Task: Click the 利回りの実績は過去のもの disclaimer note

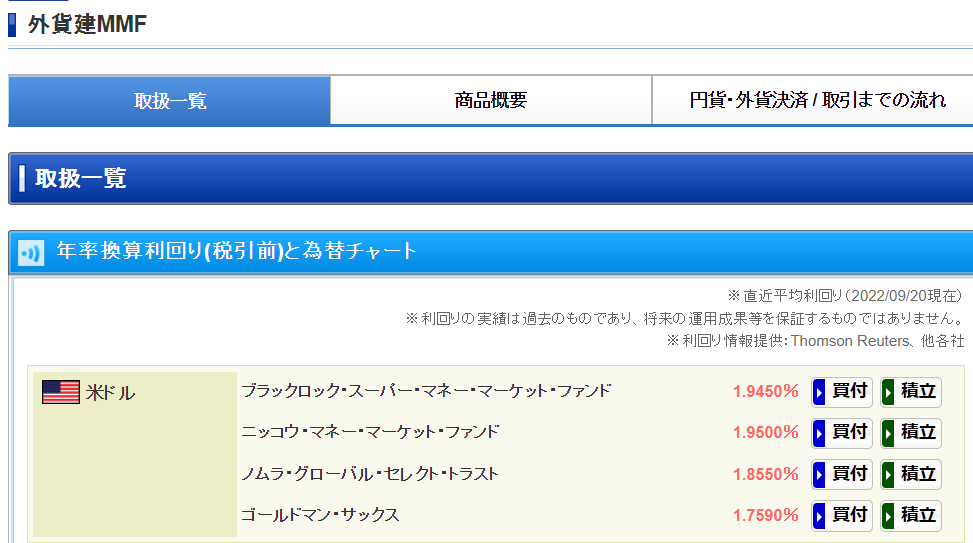Action: pos(684,318)
